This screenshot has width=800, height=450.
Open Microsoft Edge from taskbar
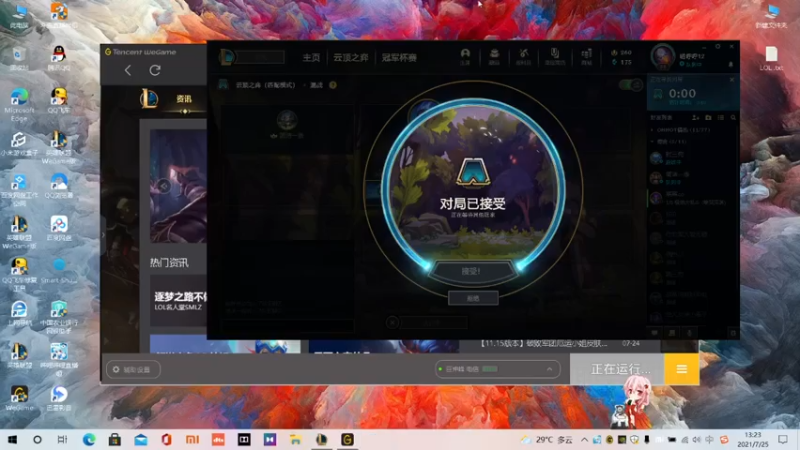pos(89,439)
